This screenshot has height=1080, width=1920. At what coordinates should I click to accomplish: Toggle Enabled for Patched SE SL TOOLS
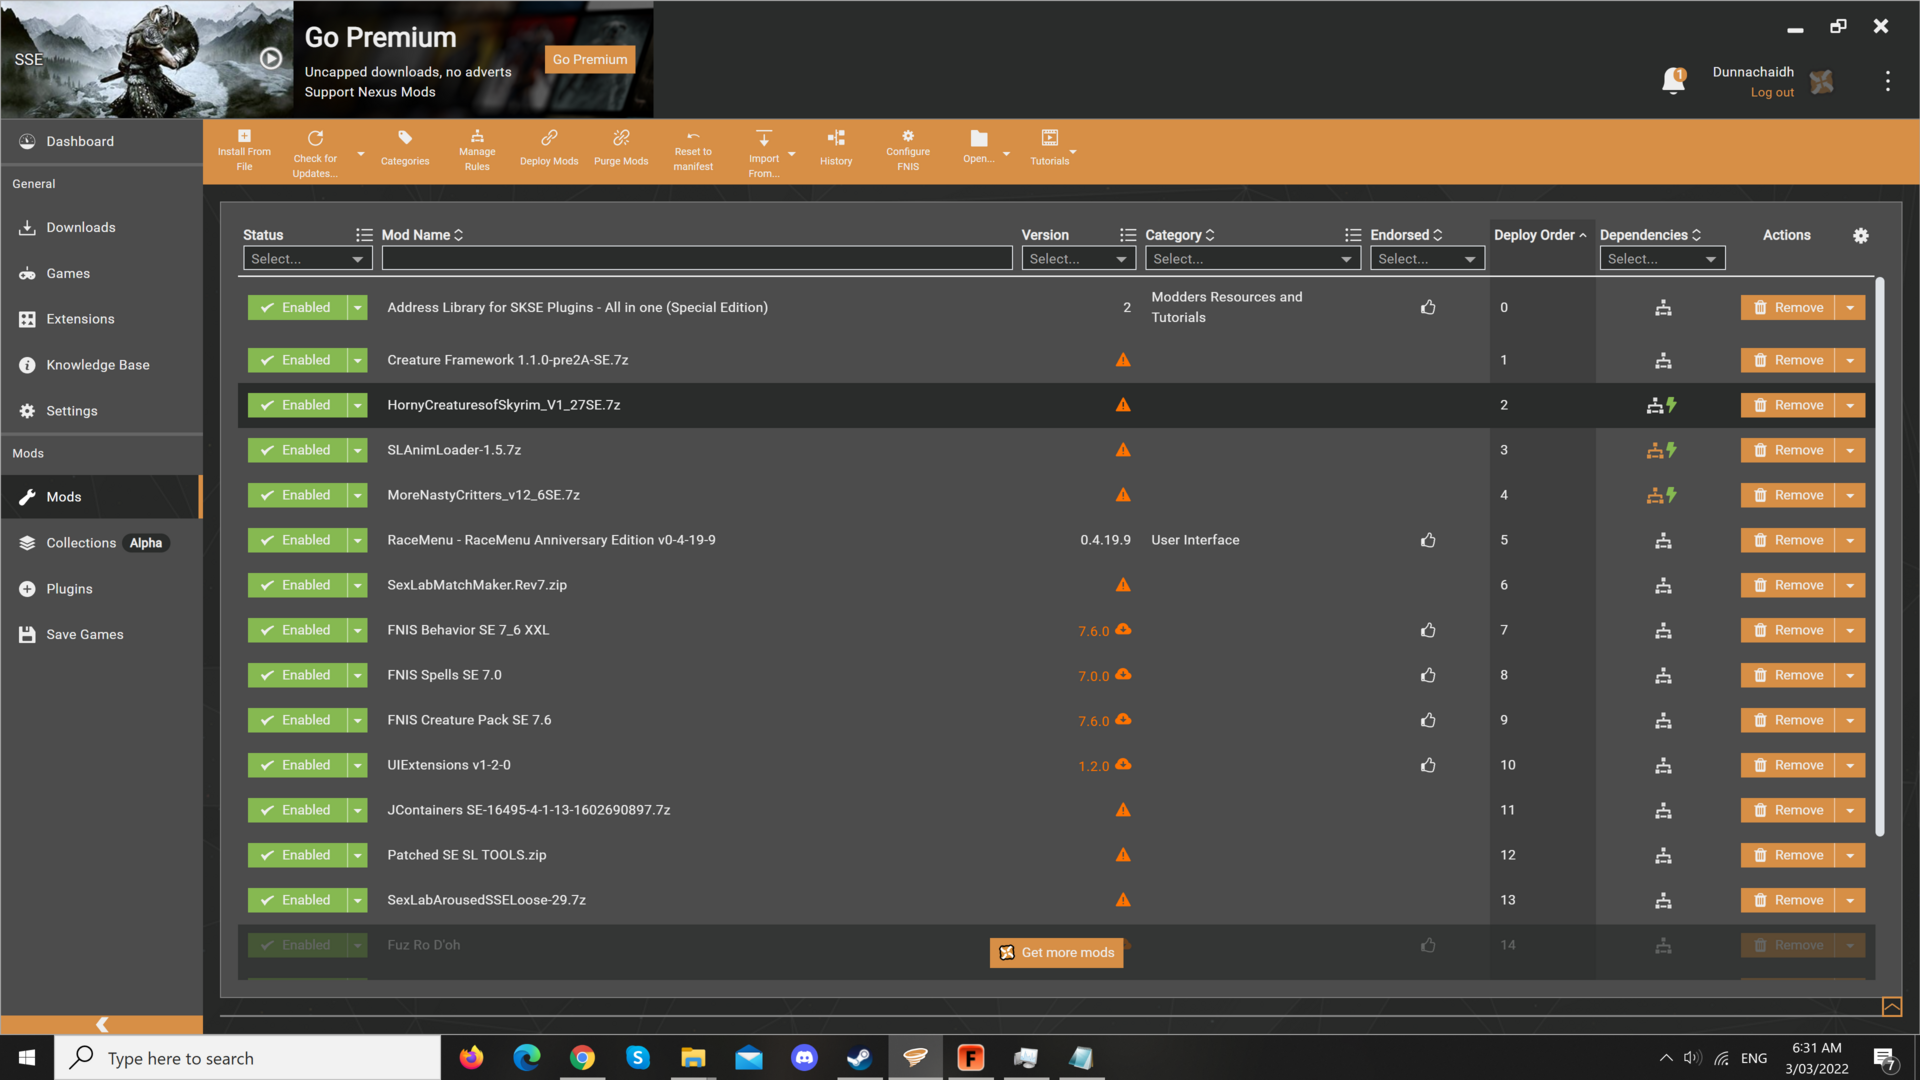(297, 855)
